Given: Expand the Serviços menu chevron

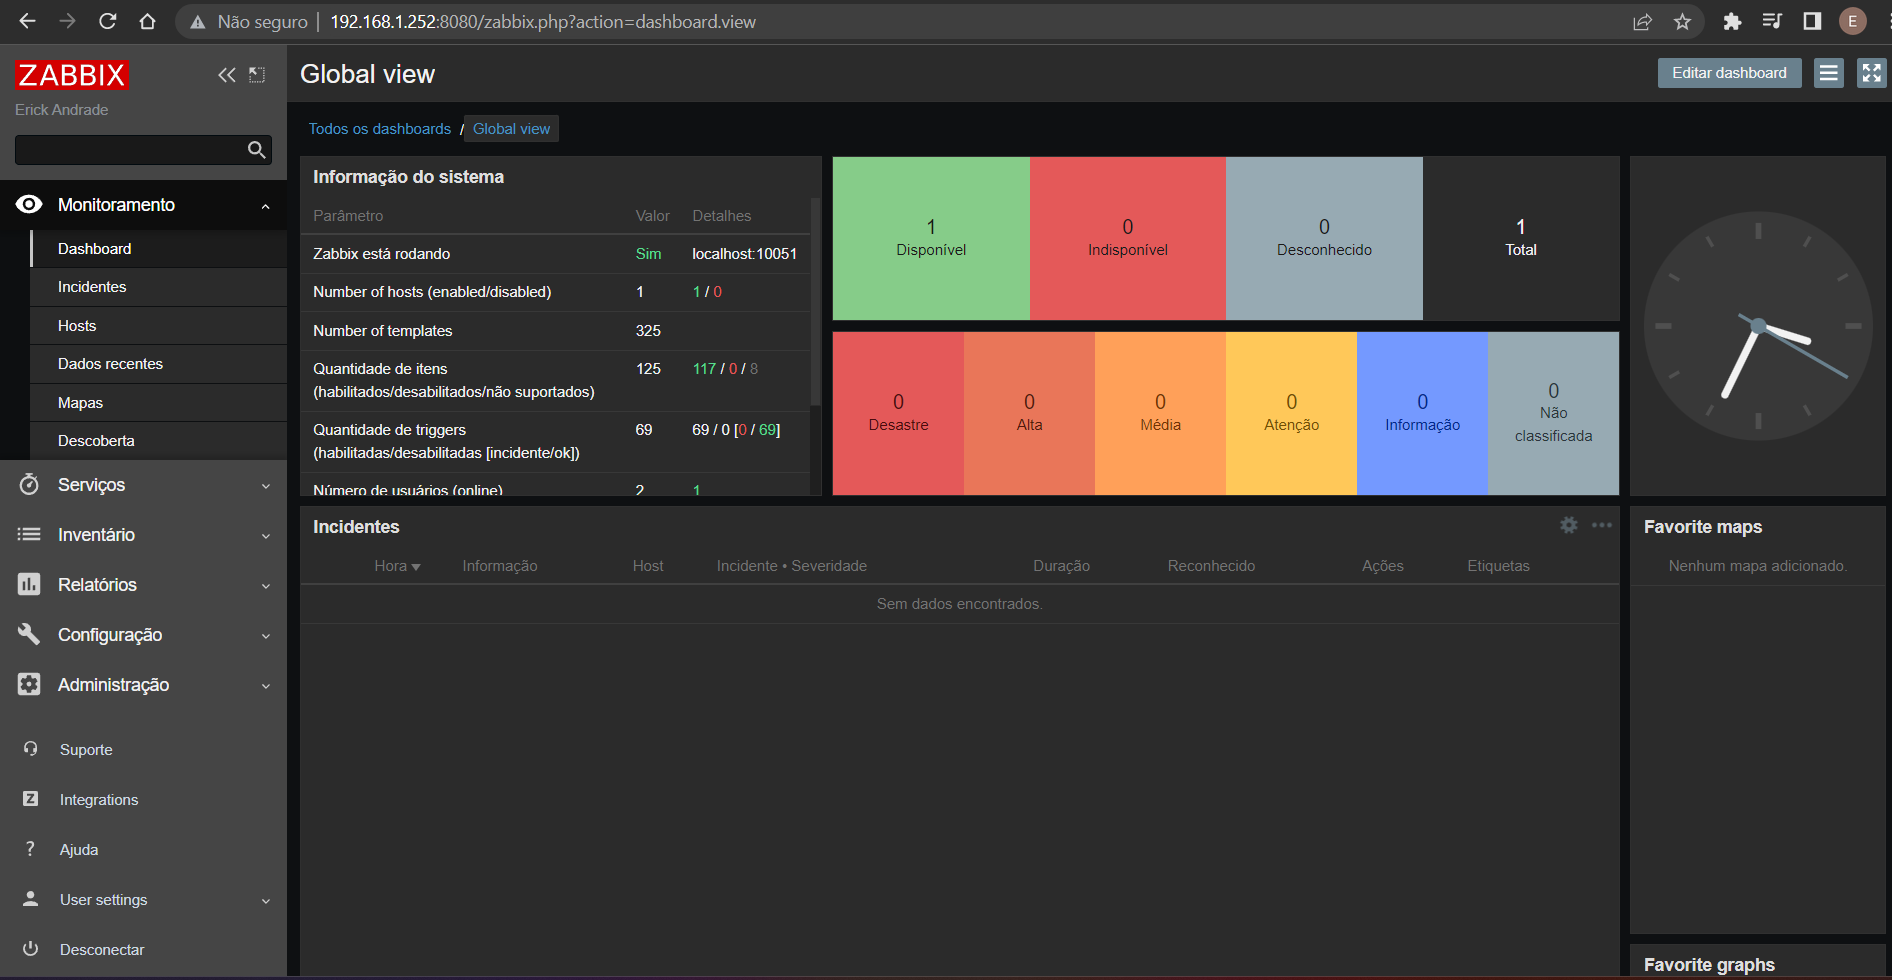Looking at the screenshot, I should click(266, 486).
